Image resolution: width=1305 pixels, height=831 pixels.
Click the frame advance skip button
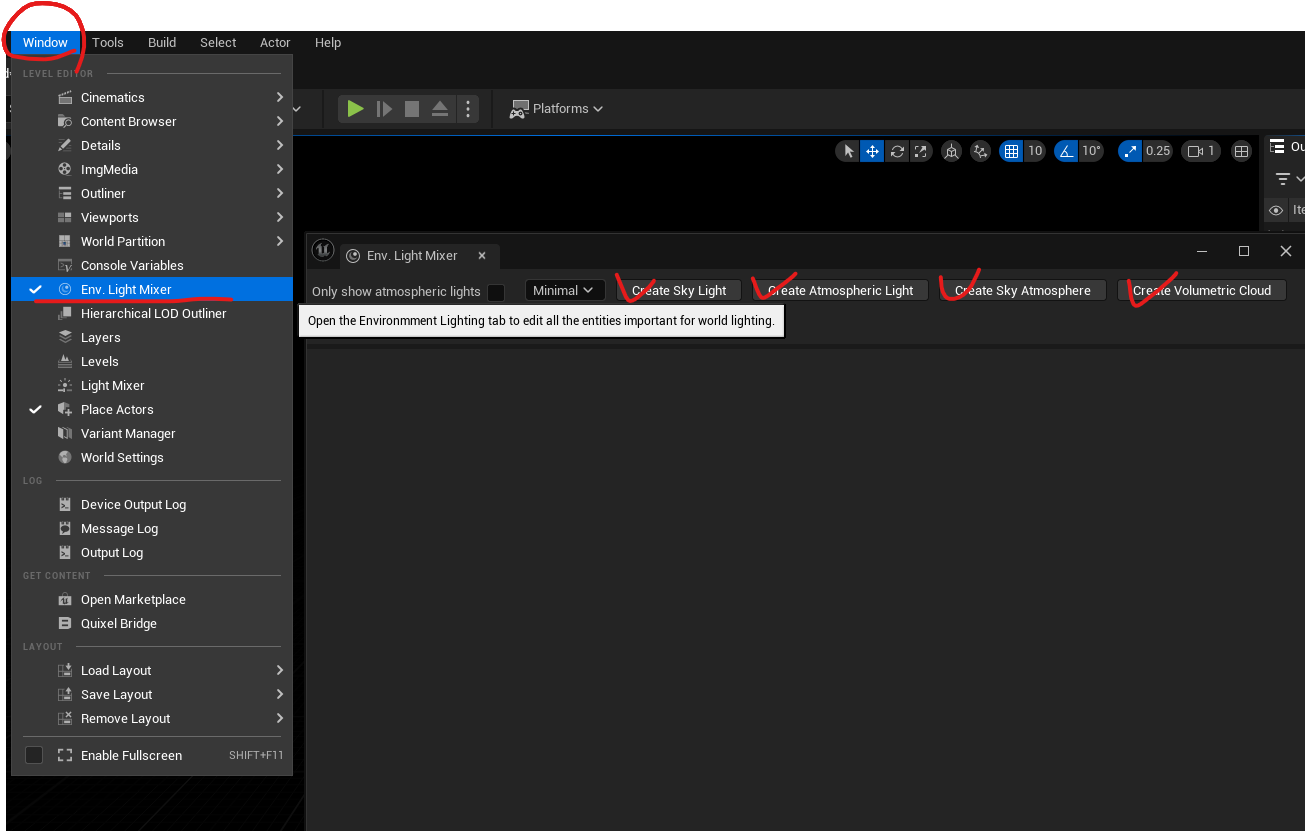384,108
